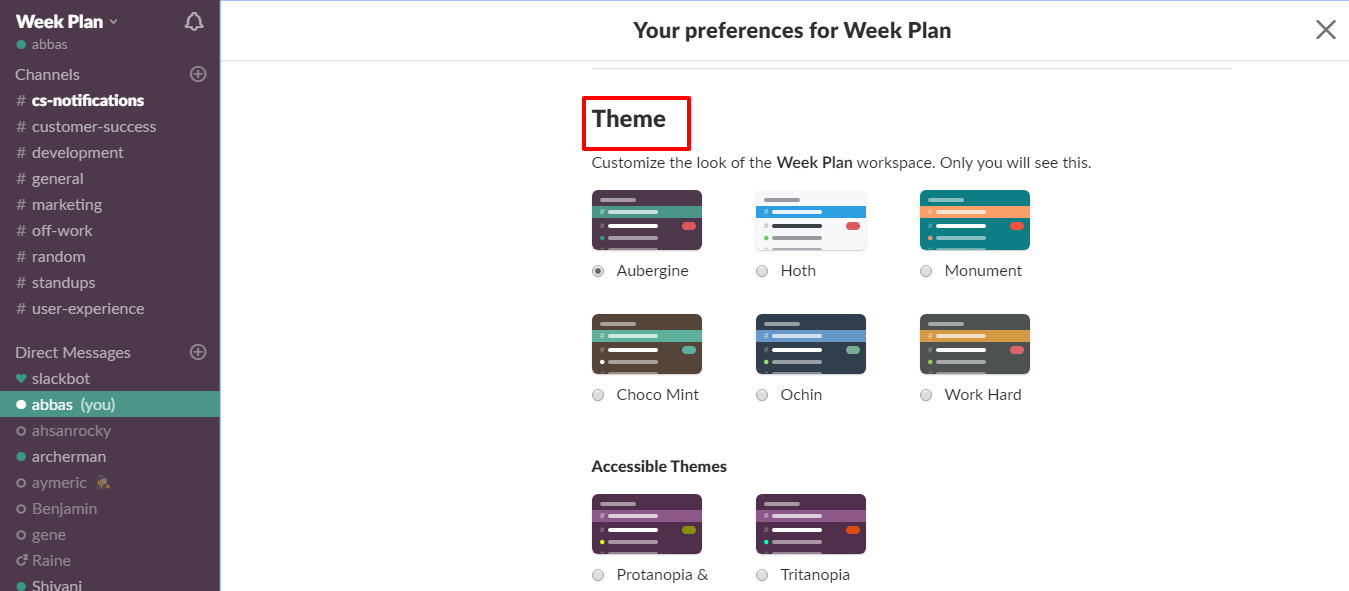This screenshot has height=591, width=1349.
Task: Select the Monument theme radio button
Action: (926, 271)
